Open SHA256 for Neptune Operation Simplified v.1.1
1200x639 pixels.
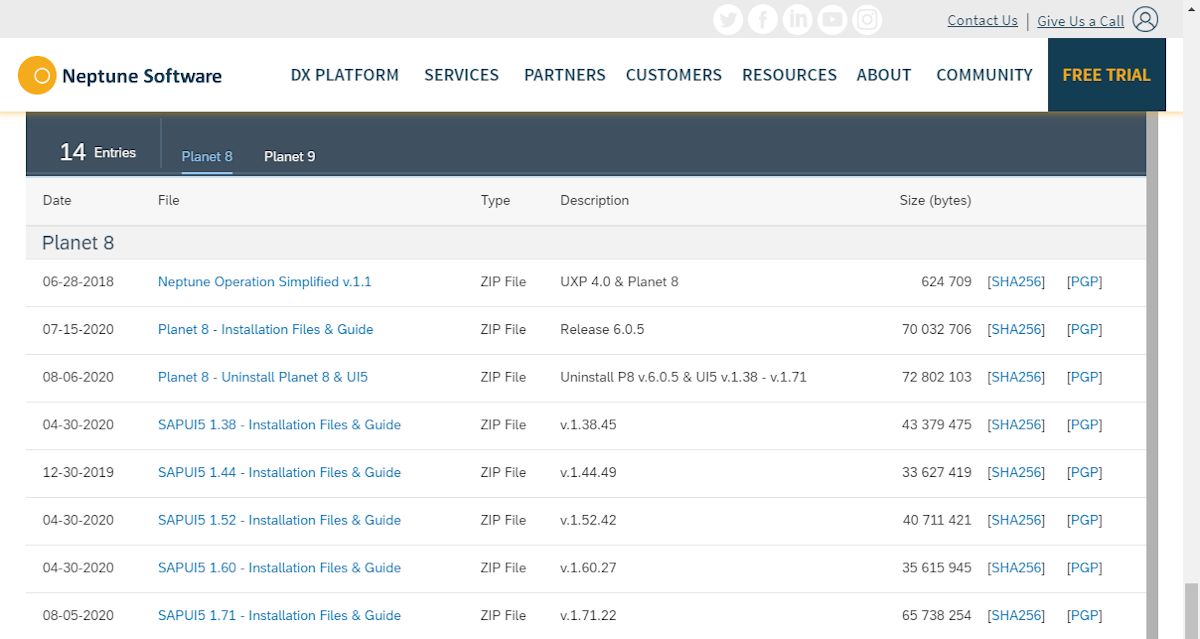(1016, 281)
